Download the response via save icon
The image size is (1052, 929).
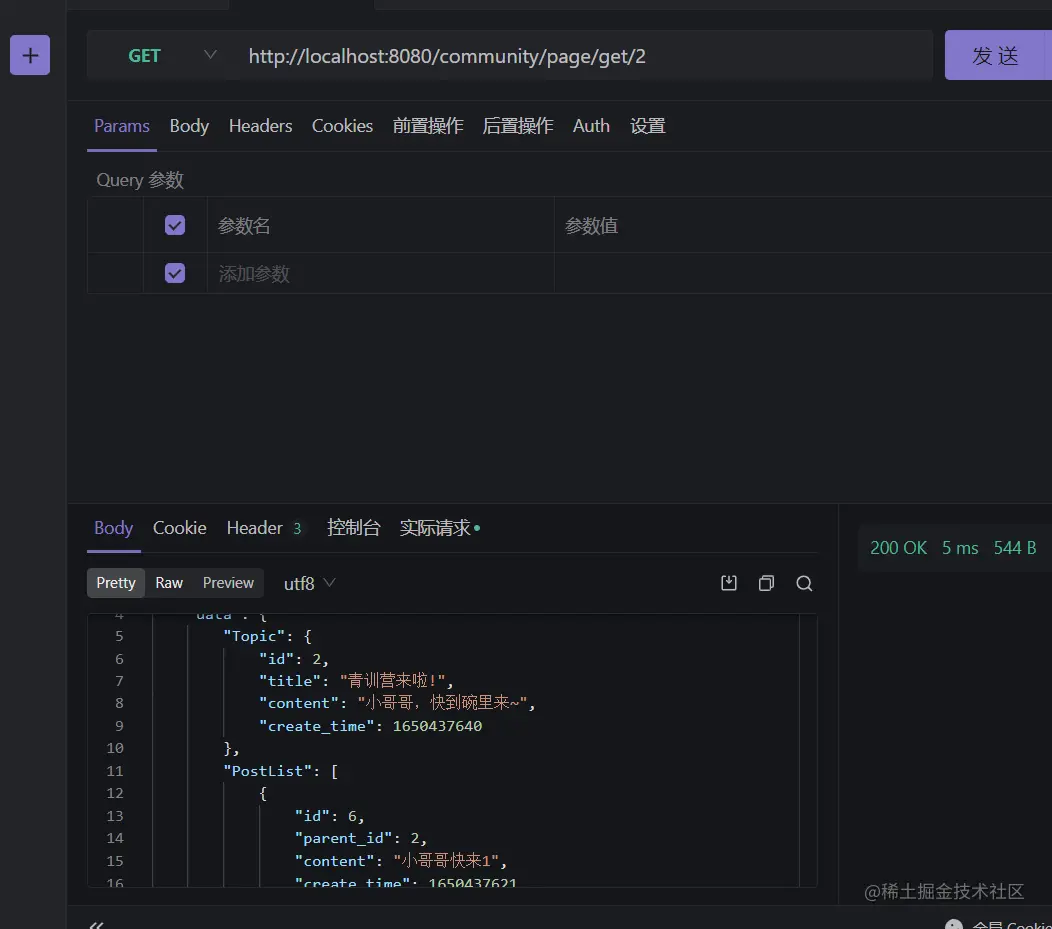coord(729,583)
